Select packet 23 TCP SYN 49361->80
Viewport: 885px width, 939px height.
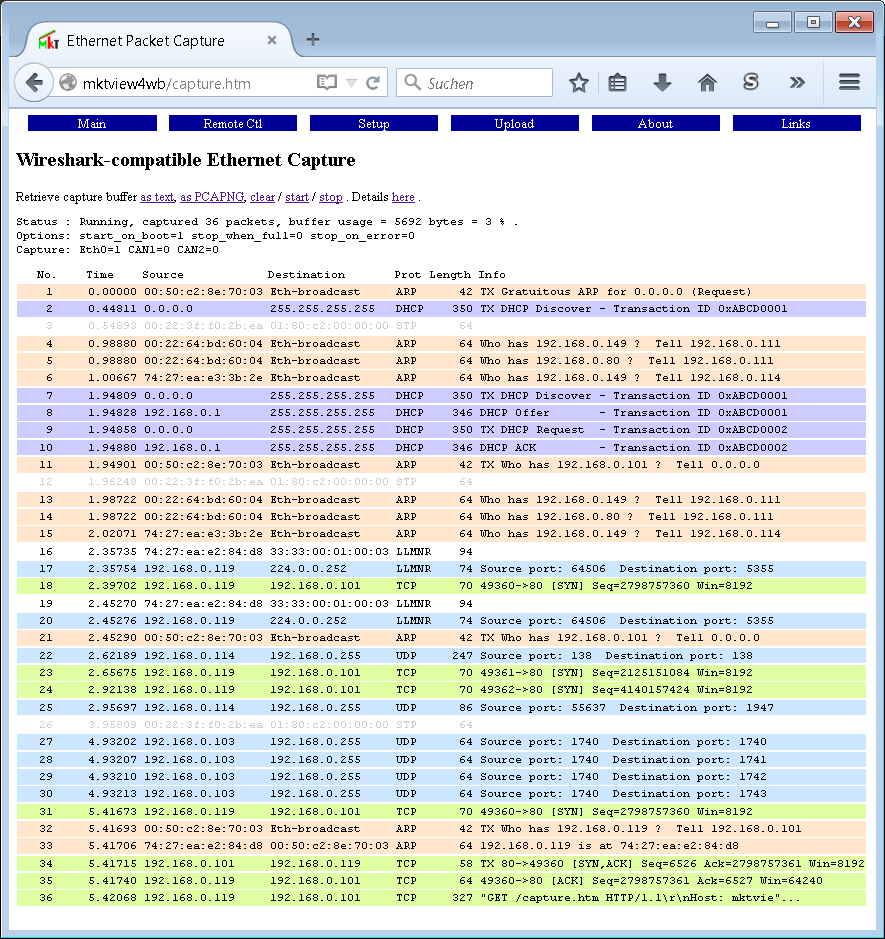441,673
